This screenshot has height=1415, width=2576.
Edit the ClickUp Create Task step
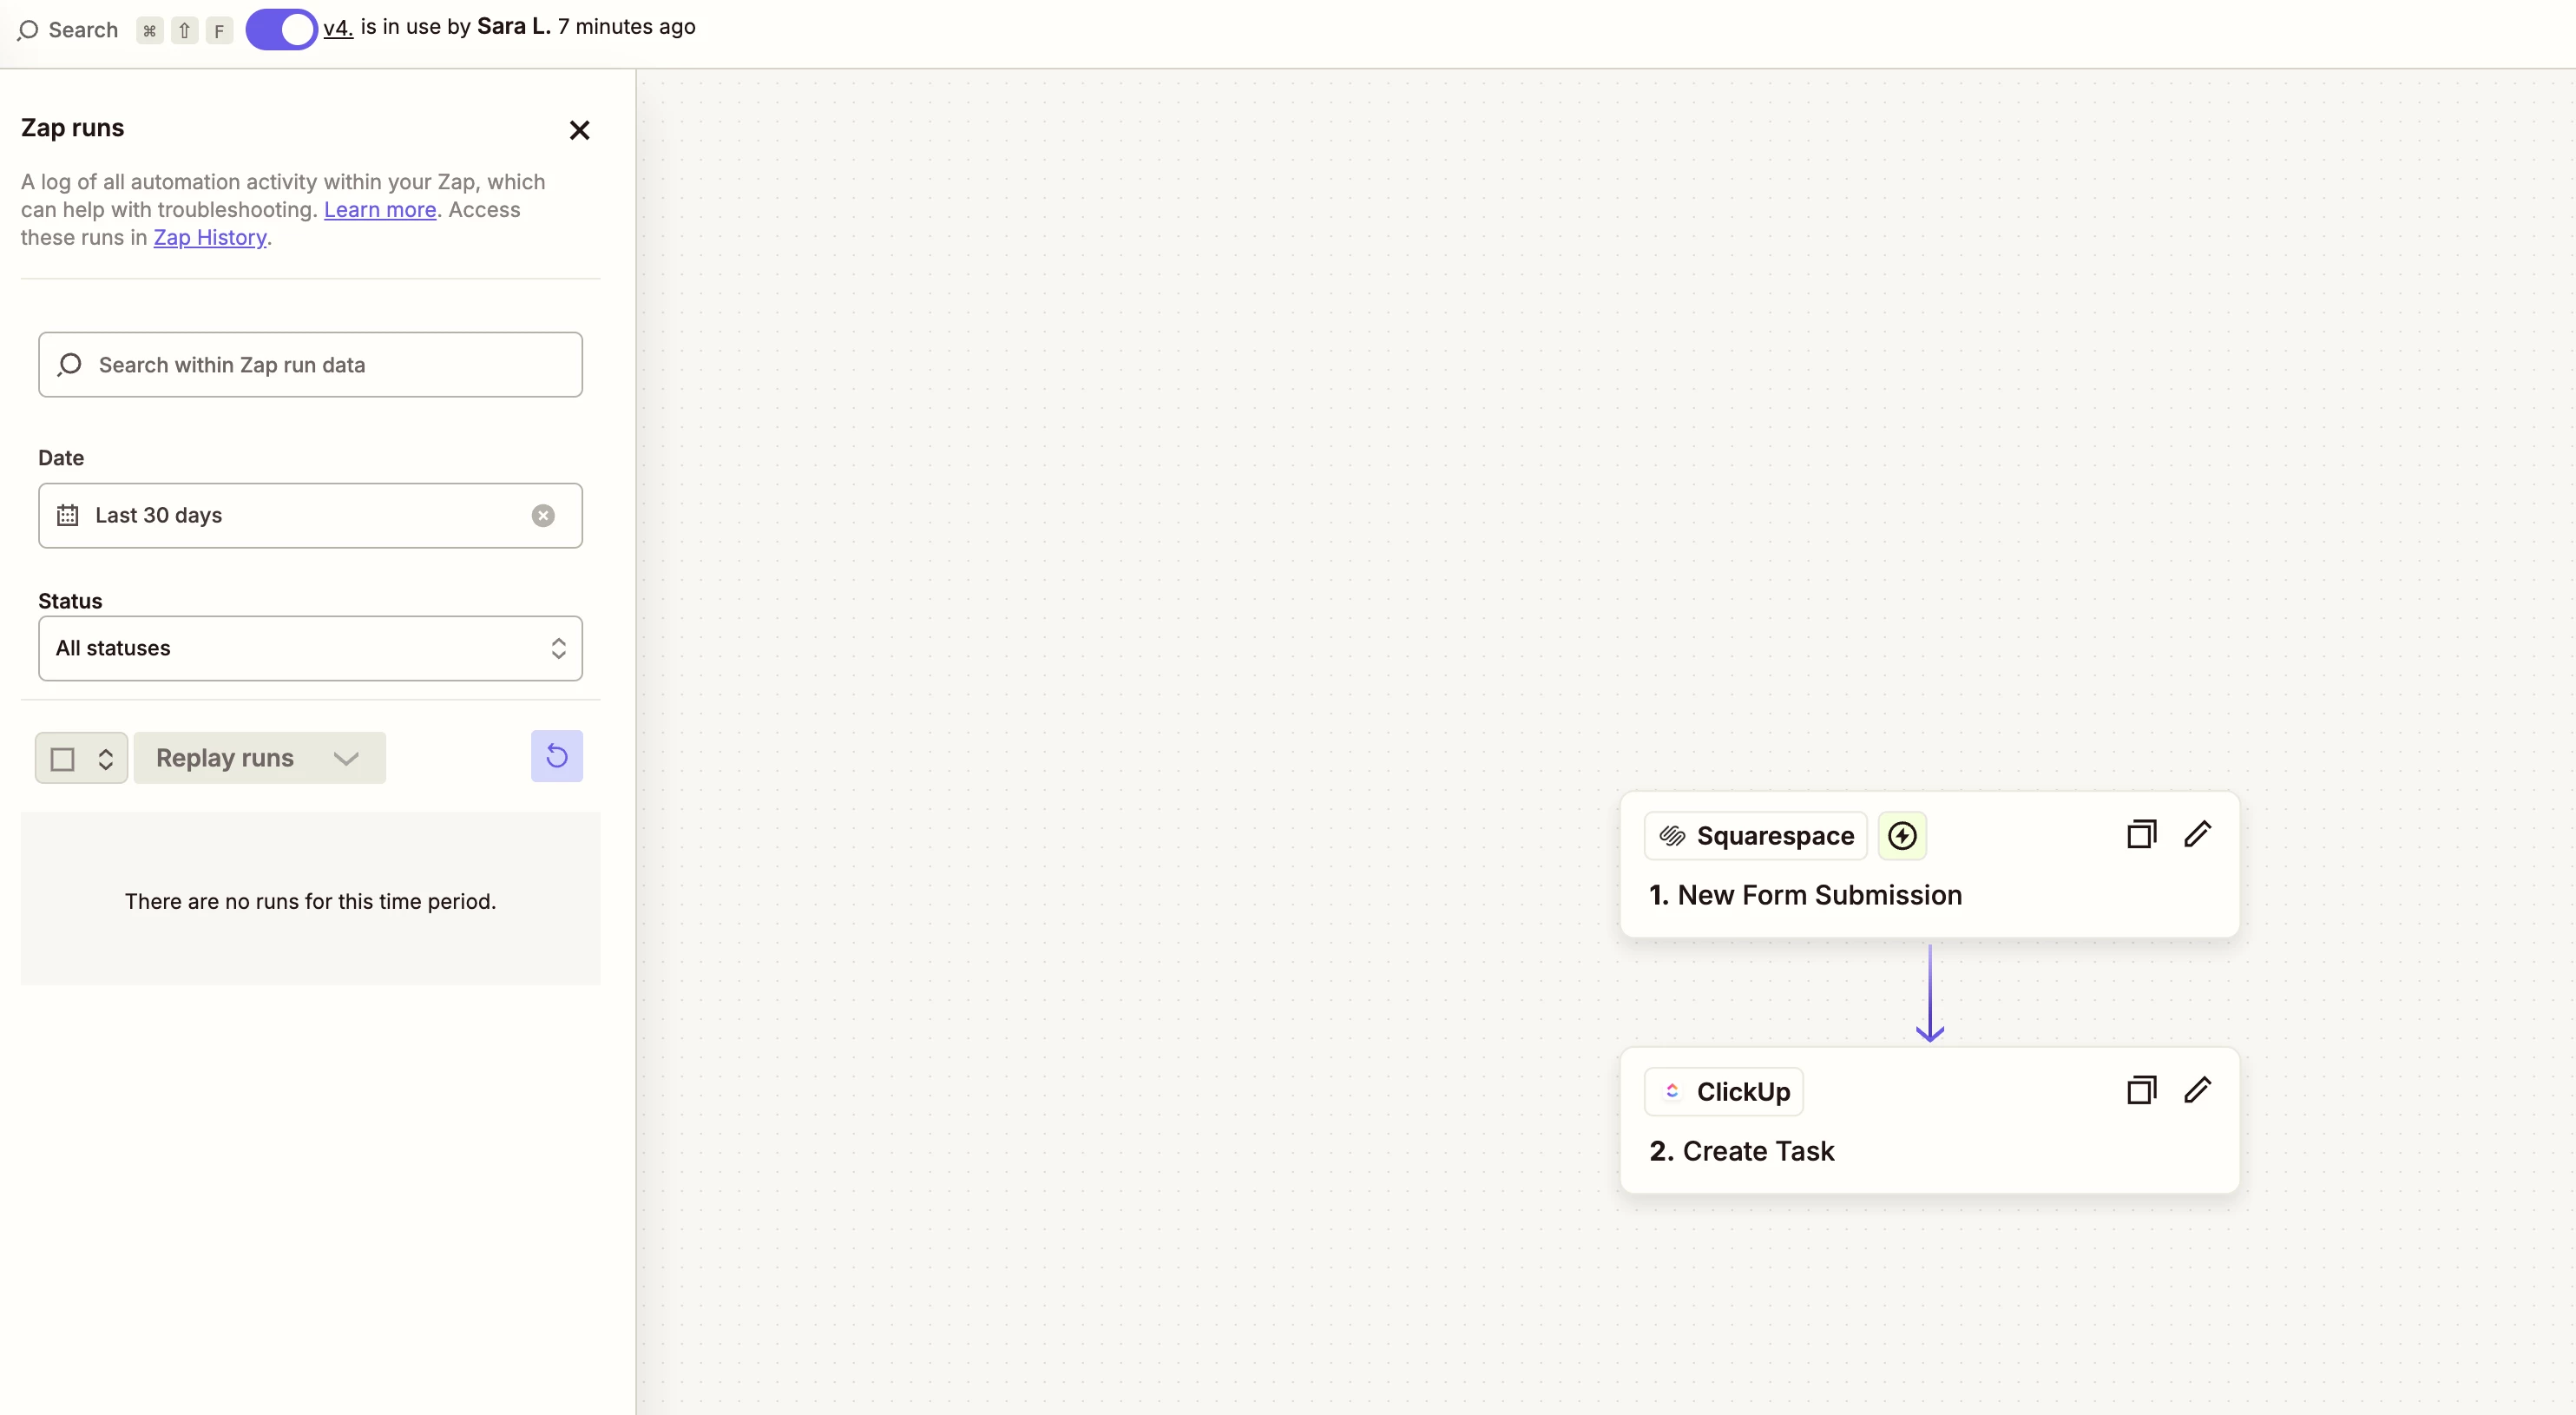(x=2197, y=1090)
